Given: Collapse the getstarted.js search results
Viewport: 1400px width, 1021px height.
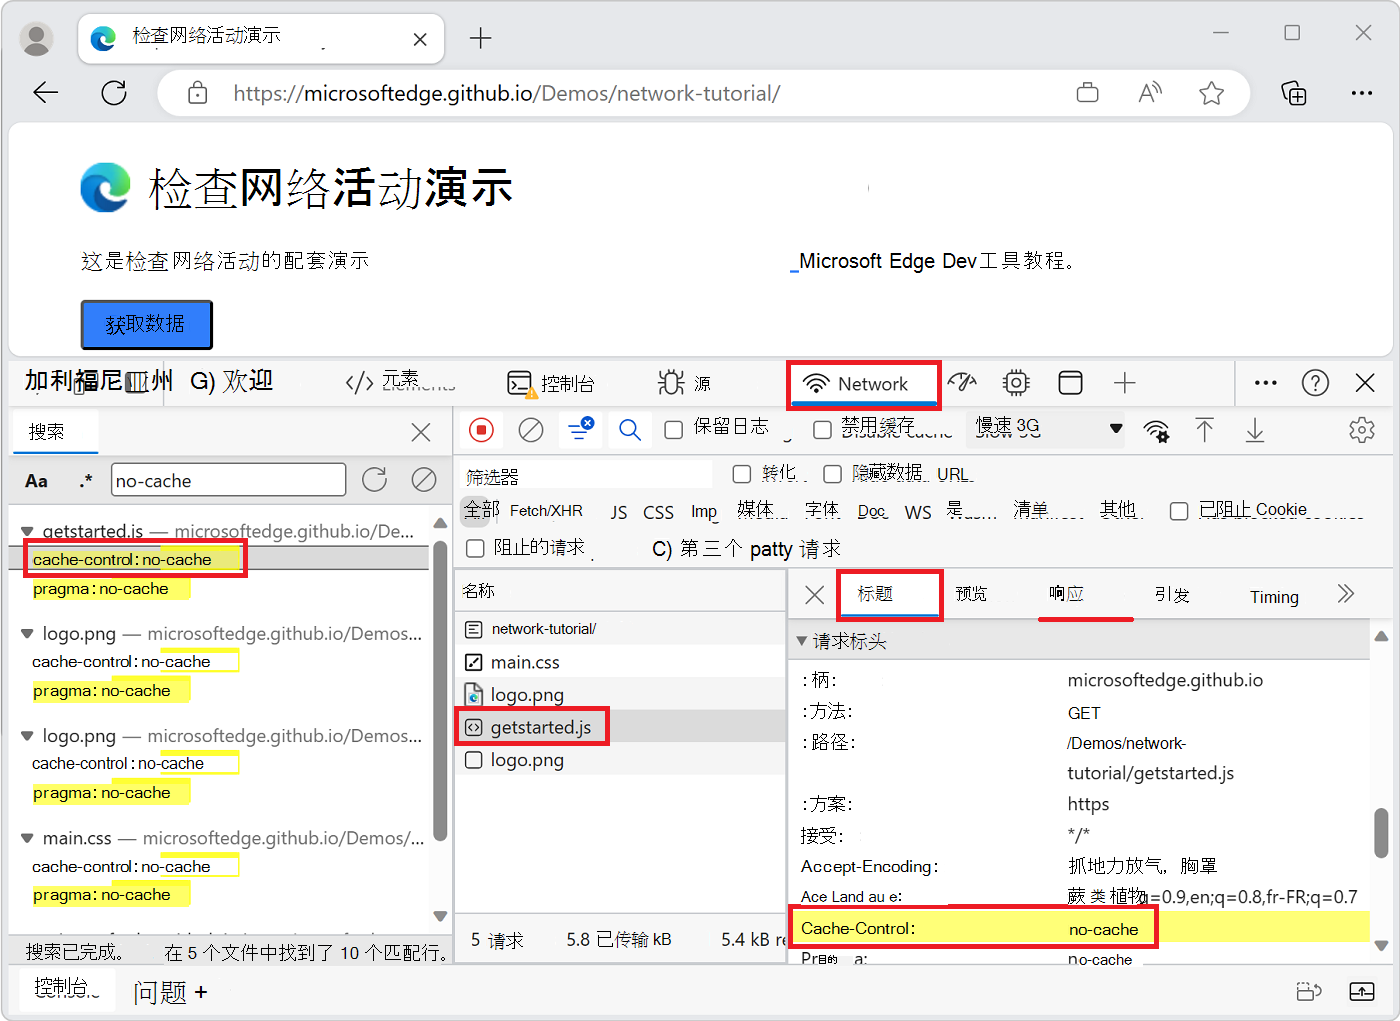Looking at the screenshot, I should [x=27, y=531].
